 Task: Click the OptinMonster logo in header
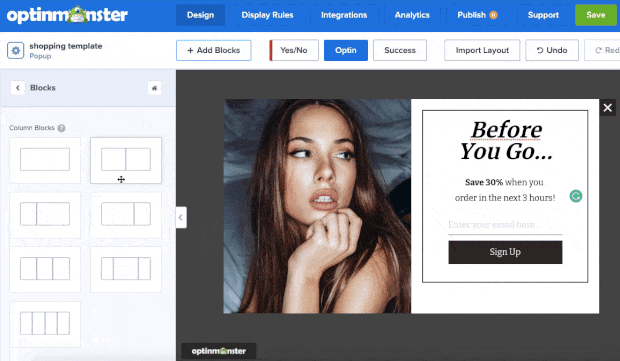67,15
